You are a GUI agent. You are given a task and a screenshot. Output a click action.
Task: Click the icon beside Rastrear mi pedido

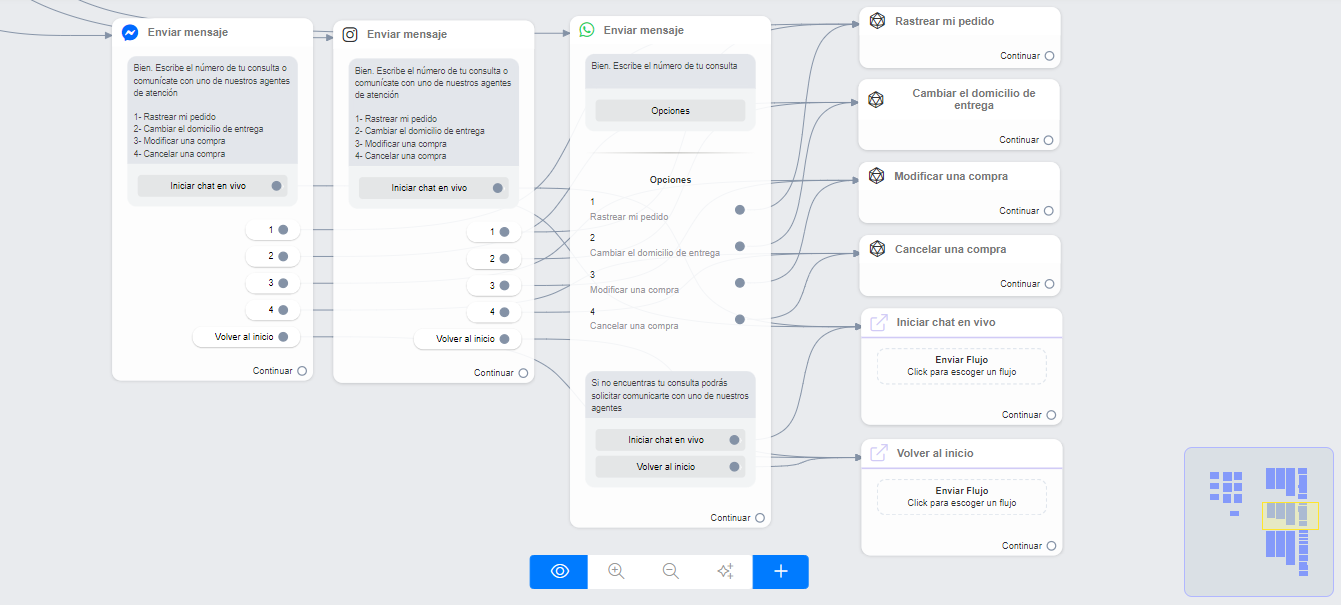877,21
